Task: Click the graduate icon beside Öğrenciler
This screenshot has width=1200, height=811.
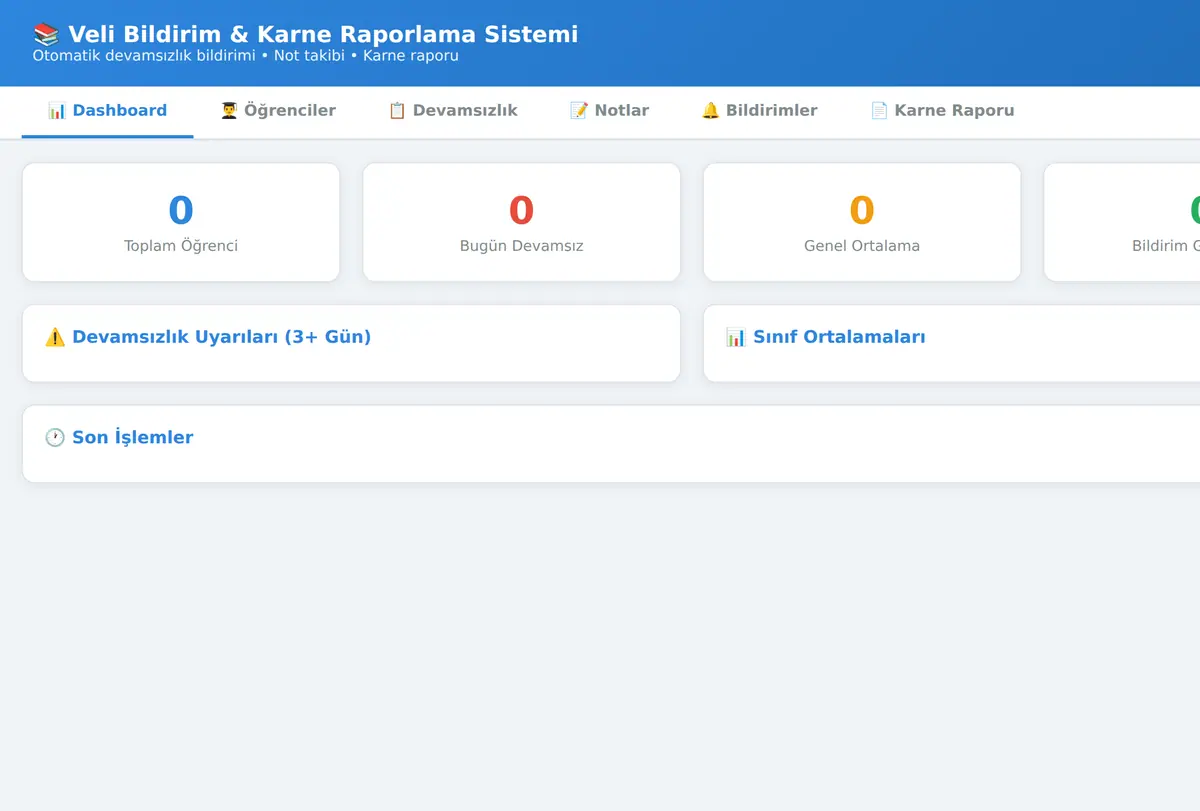Action: pyautogui.click(x=229, y=111)
